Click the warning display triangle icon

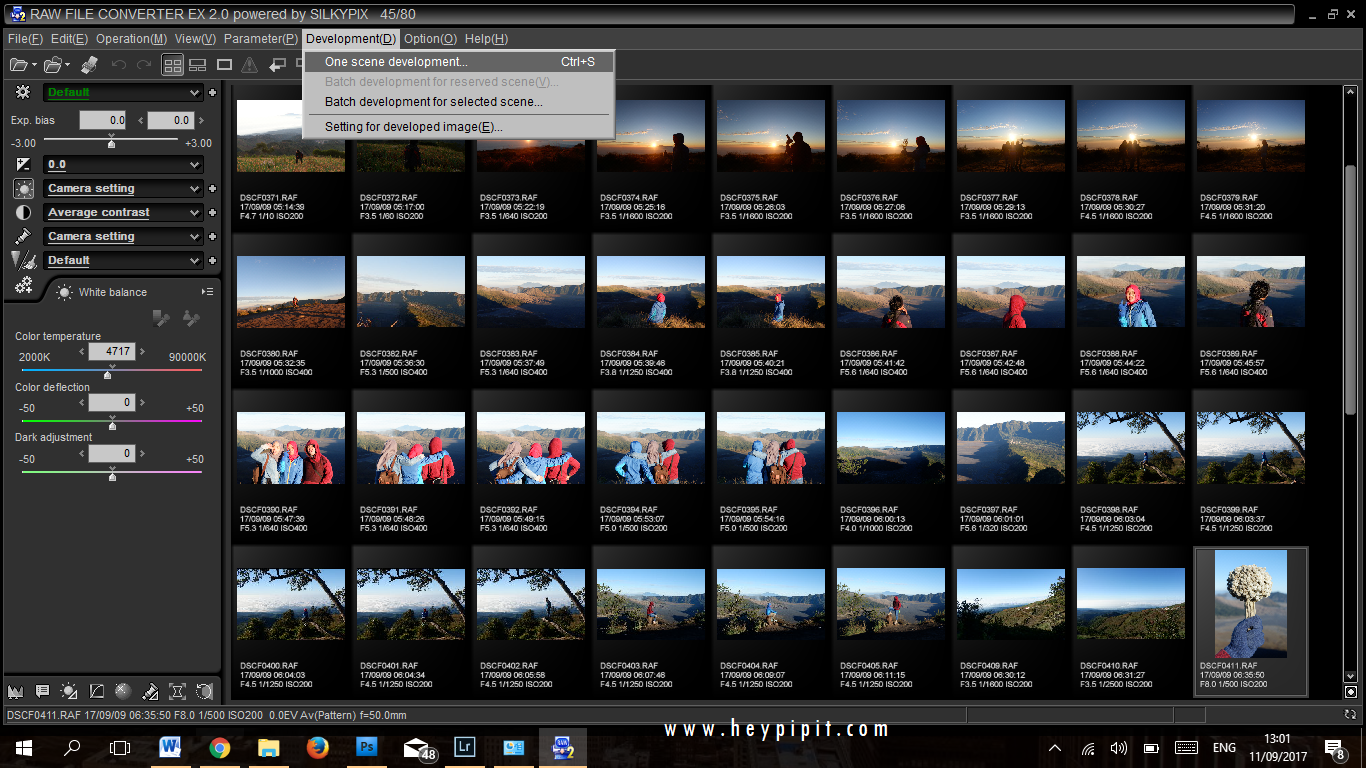pos(250,64)
